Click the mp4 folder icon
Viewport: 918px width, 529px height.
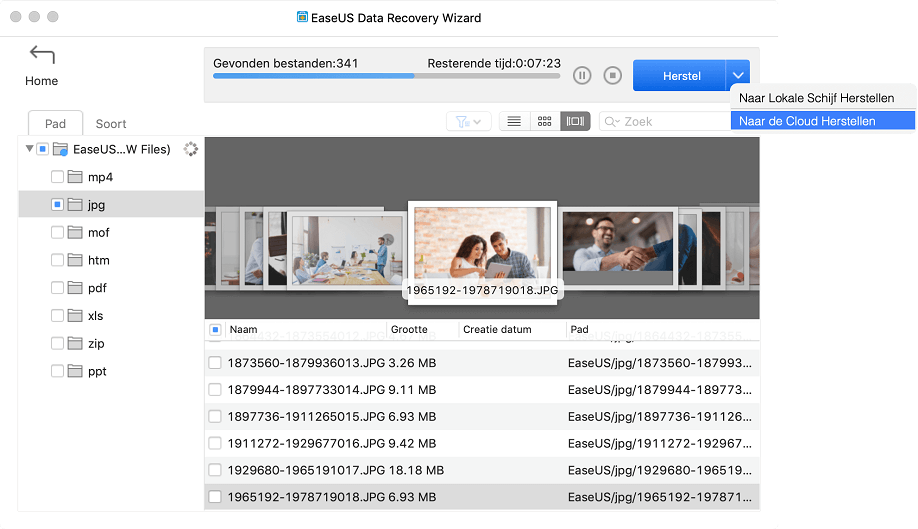click(x=75, y=177)
